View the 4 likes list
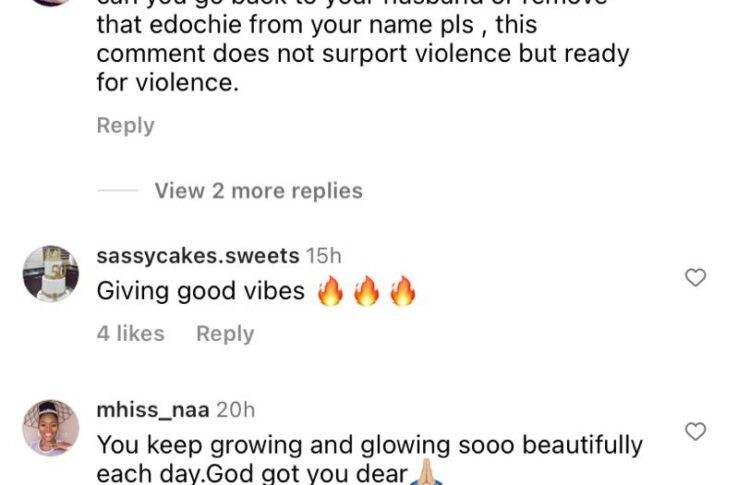This screenshot has width=750, height=485. coord(131,333)
